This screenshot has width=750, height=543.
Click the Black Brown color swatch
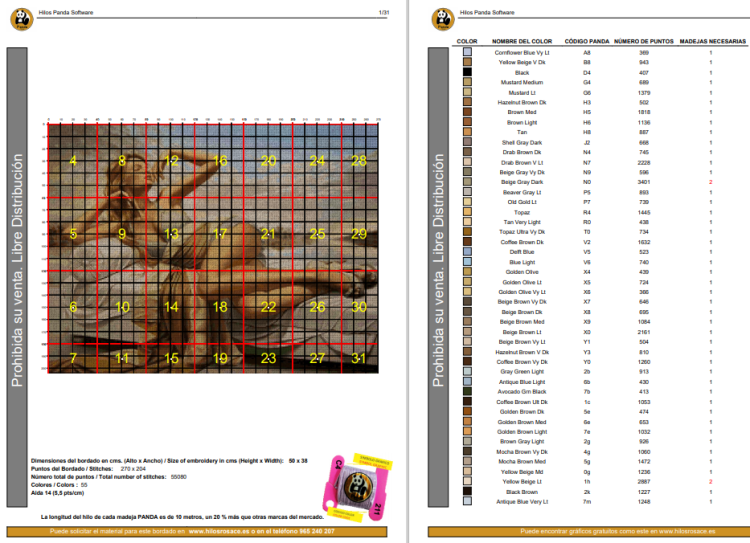point(467,491)
